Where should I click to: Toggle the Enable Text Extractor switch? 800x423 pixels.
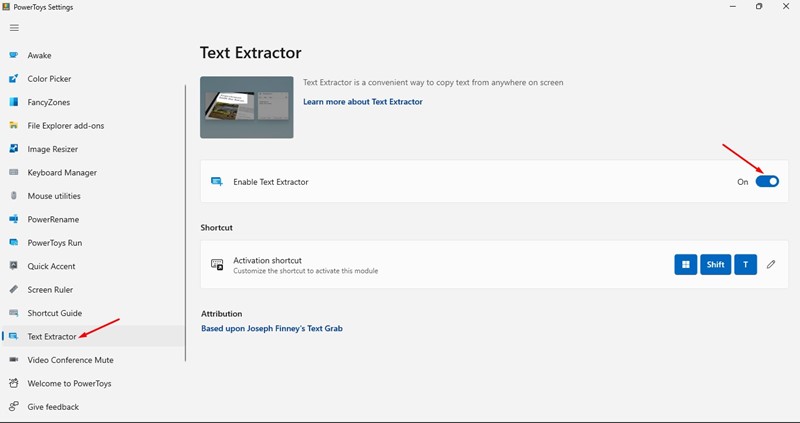pyautogui.click(x=767, y=182)
